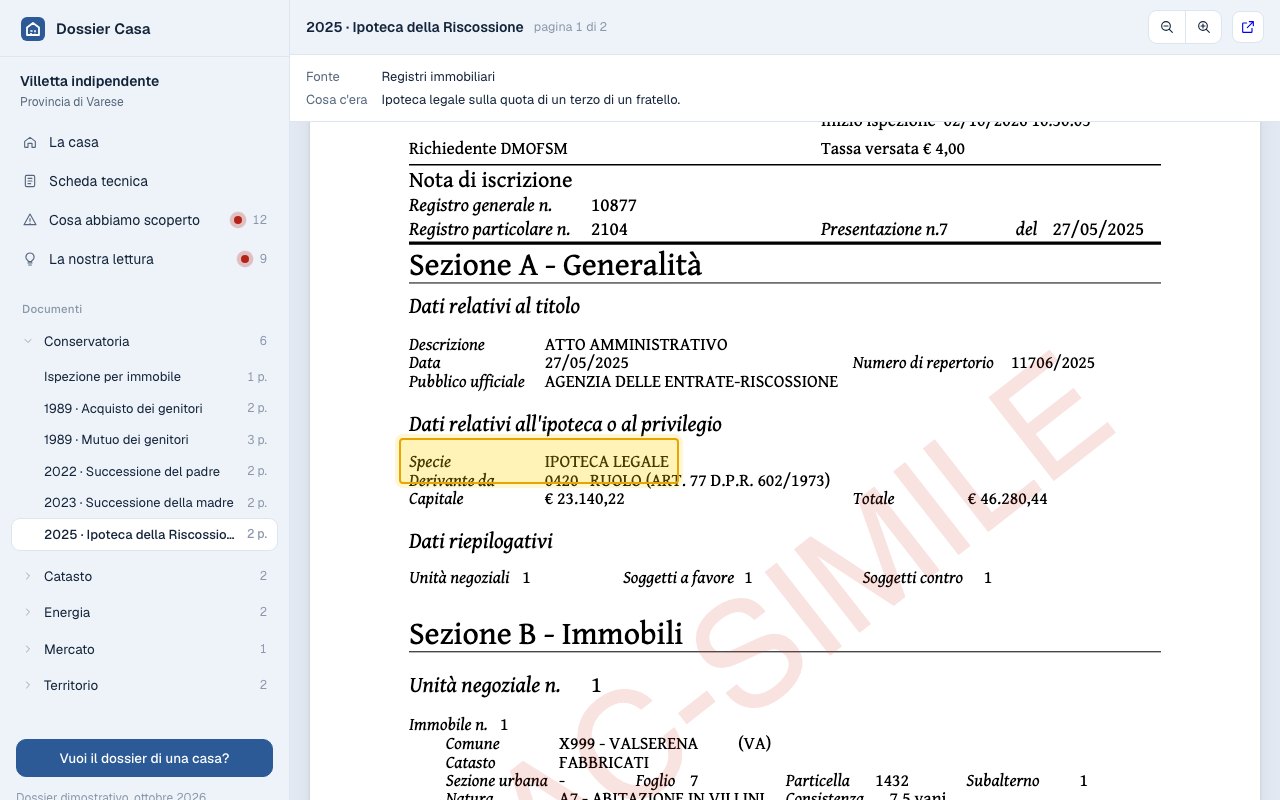Go to La nostra lettura

tap(144, 259)
